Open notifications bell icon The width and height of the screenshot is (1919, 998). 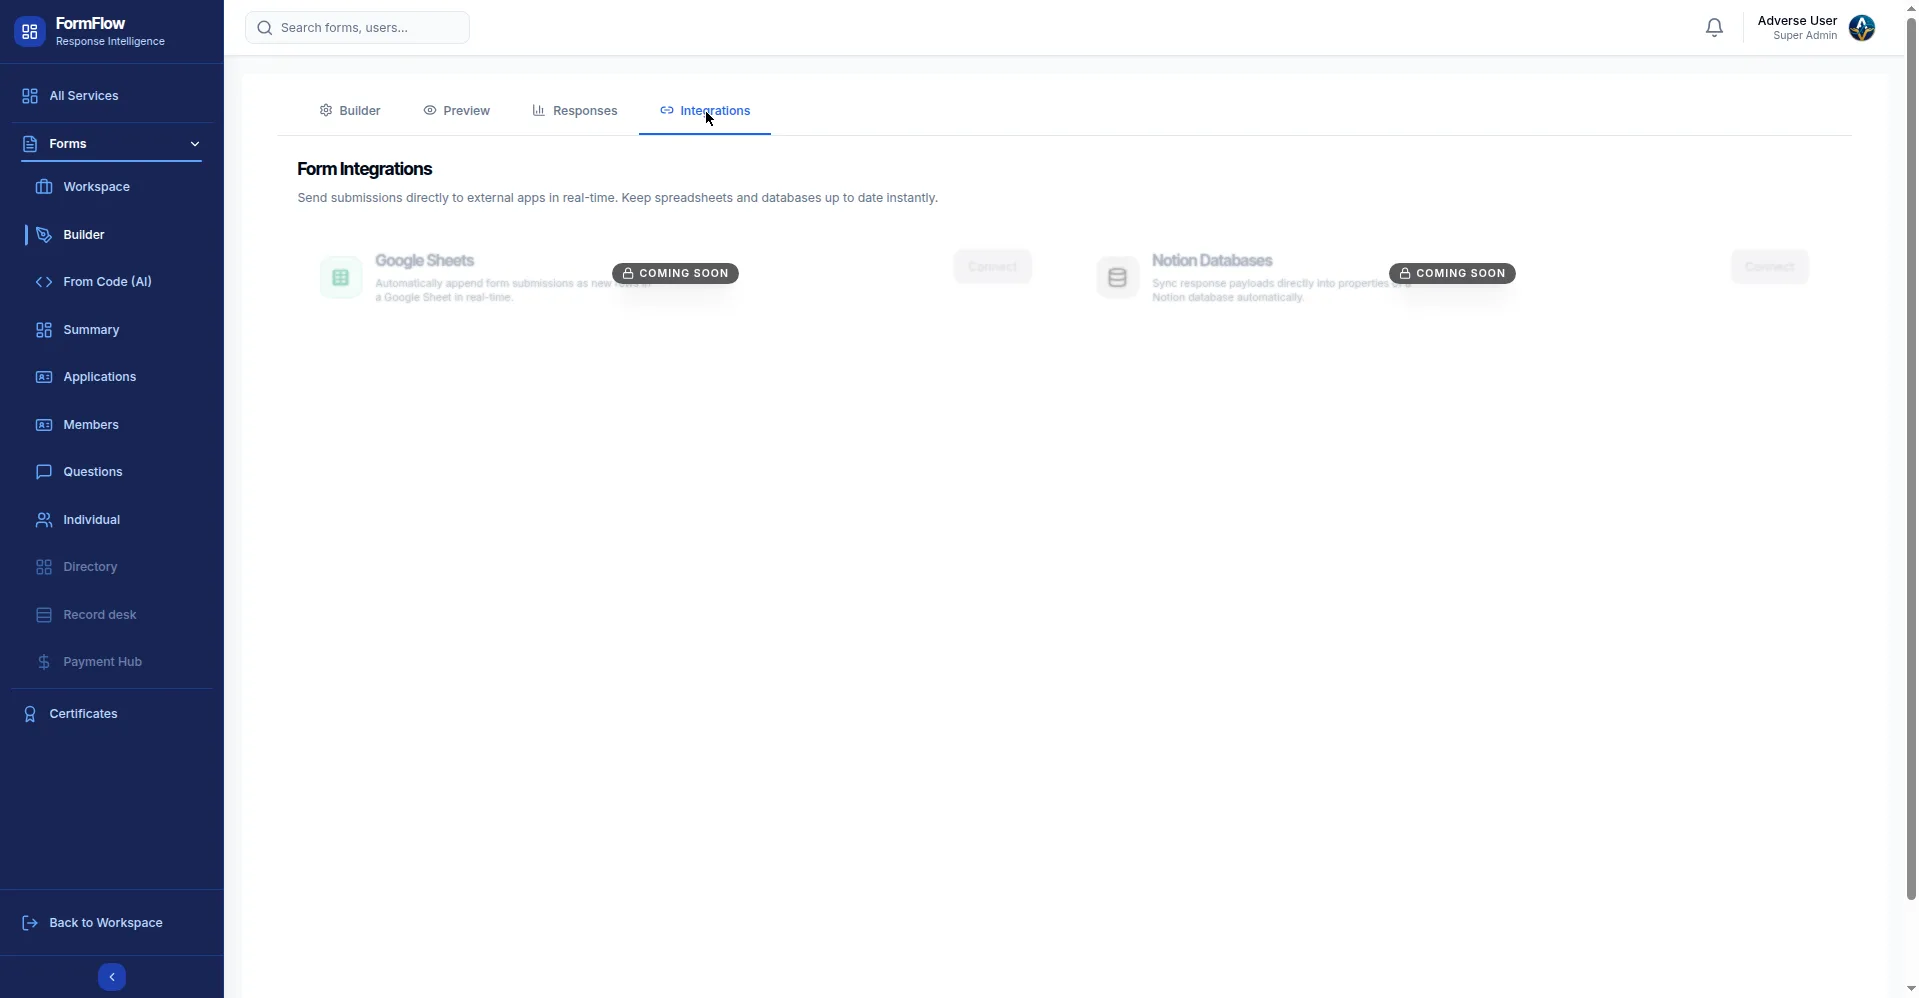tap(1714, 28)
